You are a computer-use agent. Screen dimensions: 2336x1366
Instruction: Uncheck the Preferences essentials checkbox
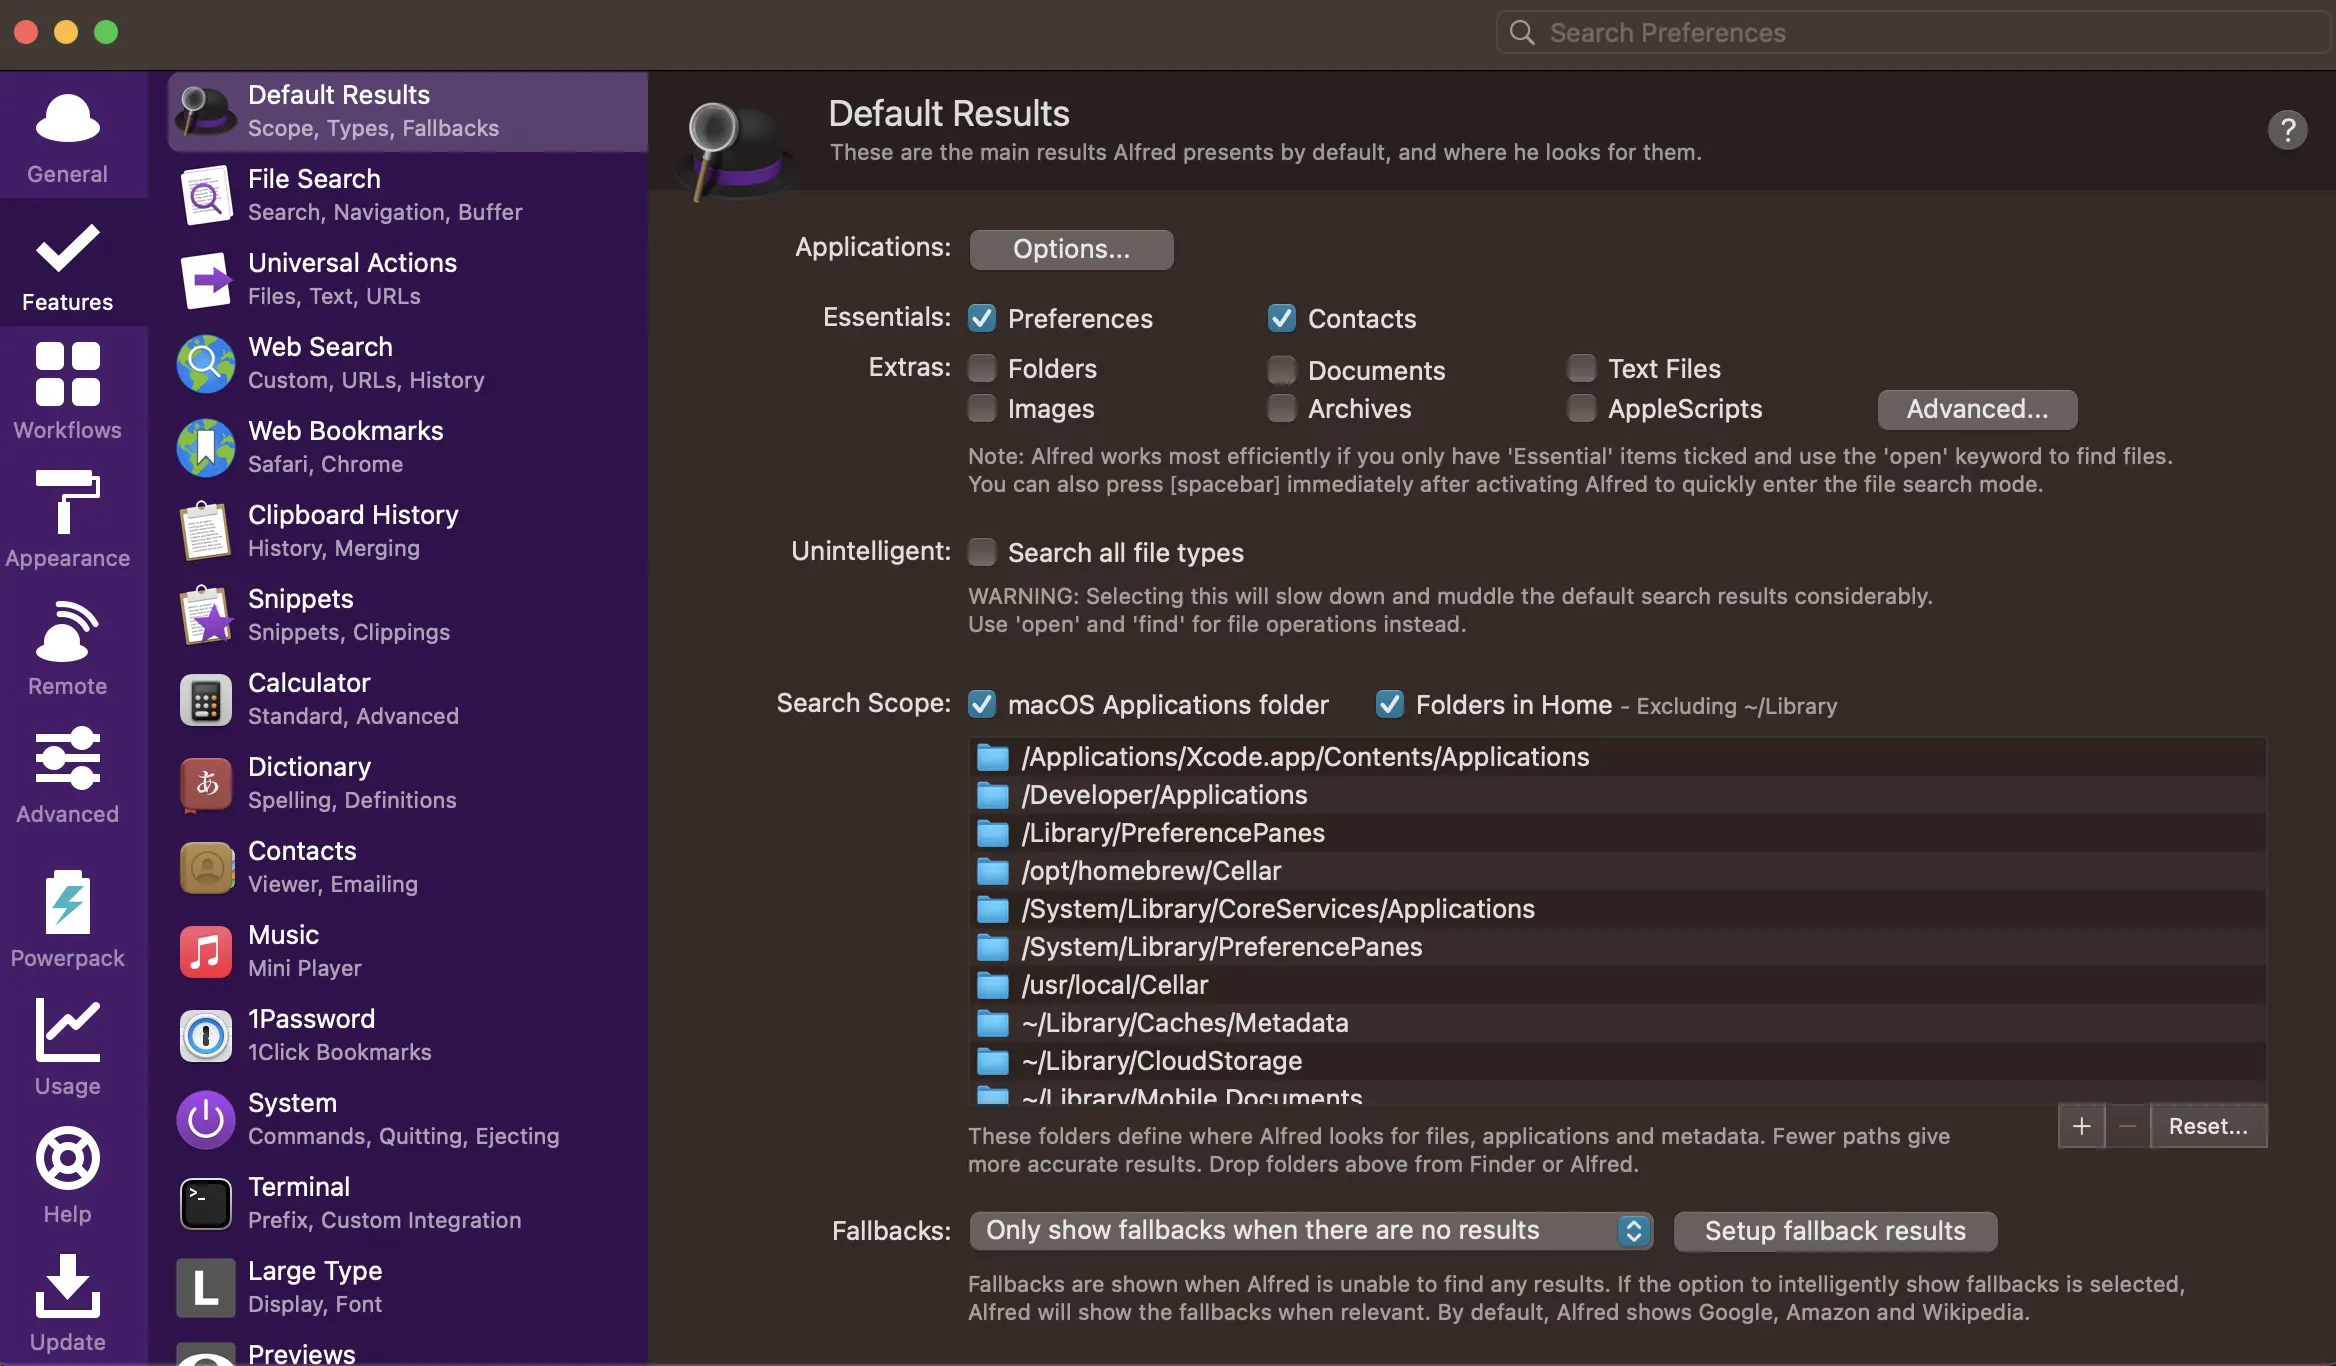pyautogui.click(x=982, y=318)
